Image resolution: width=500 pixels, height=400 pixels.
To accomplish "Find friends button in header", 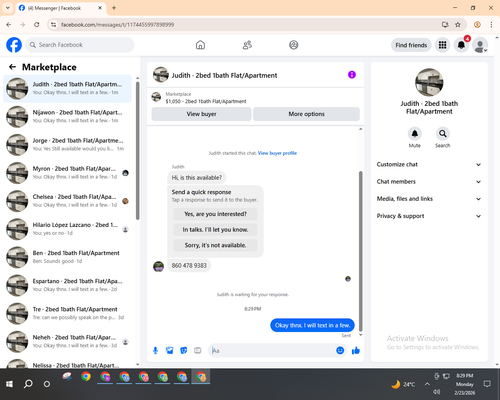I will pyautogui.click(x=411, y=45).
